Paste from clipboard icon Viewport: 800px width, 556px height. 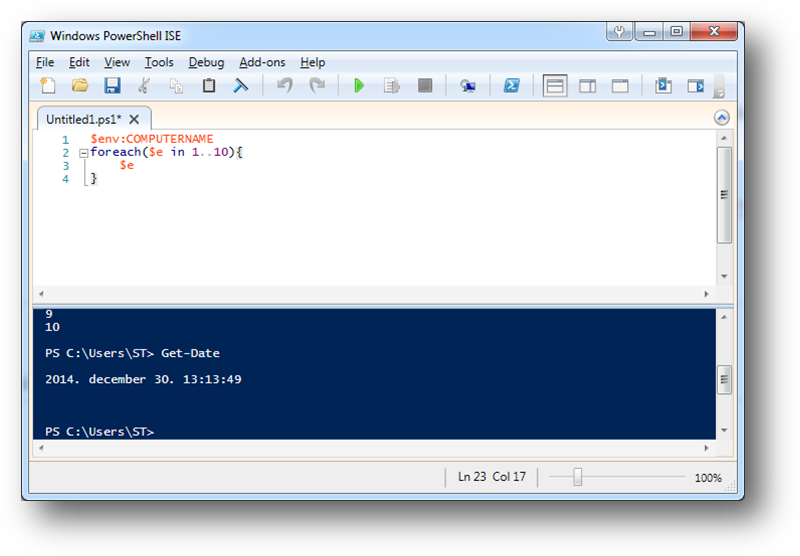[209, 85]
